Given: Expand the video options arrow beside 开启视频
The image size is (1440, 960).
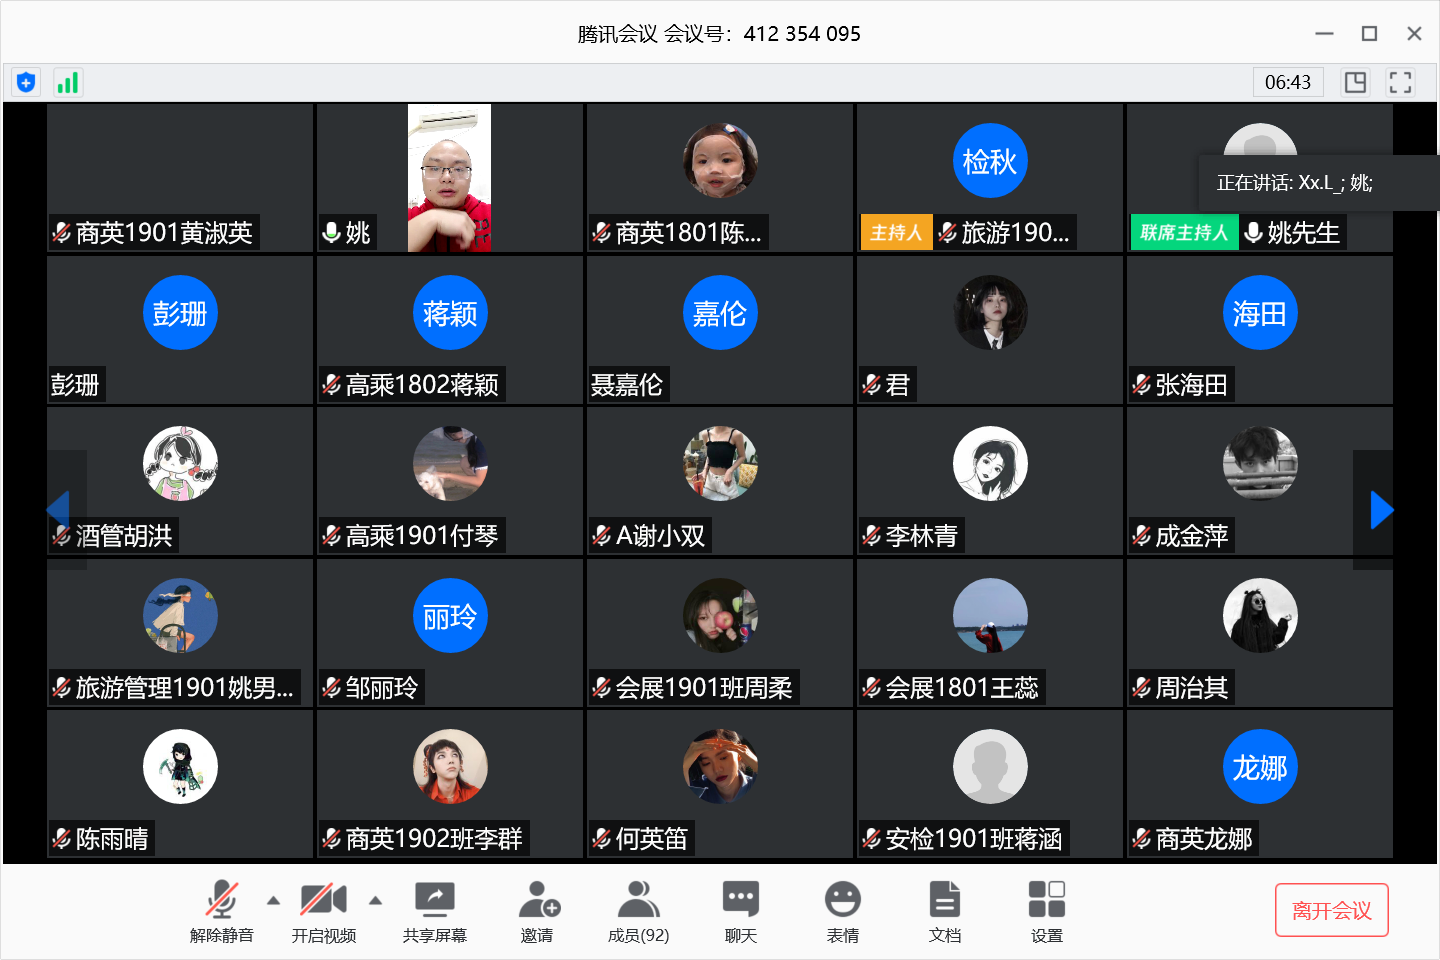Looking at the screenshot, I should pyautogui.click(x=375, y=900).
